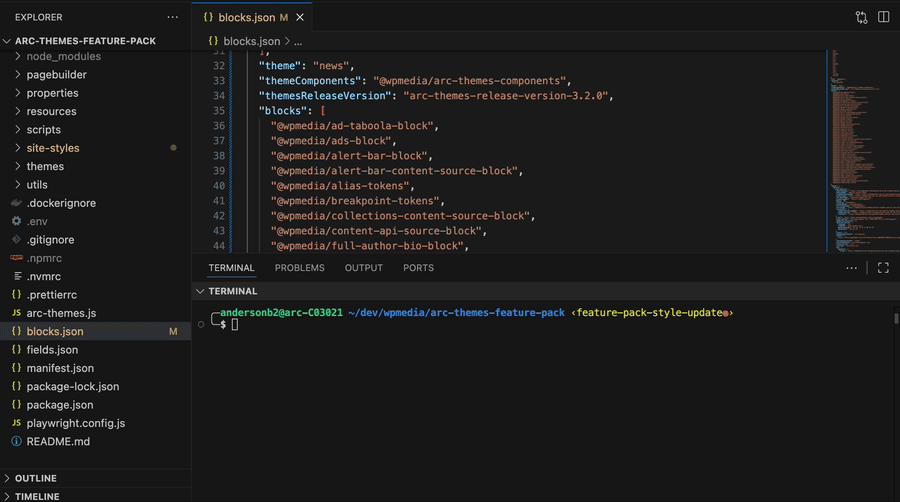Expand the pagebuilder folder
This screenshot has height=502, width=900.
tap(17, 75)
